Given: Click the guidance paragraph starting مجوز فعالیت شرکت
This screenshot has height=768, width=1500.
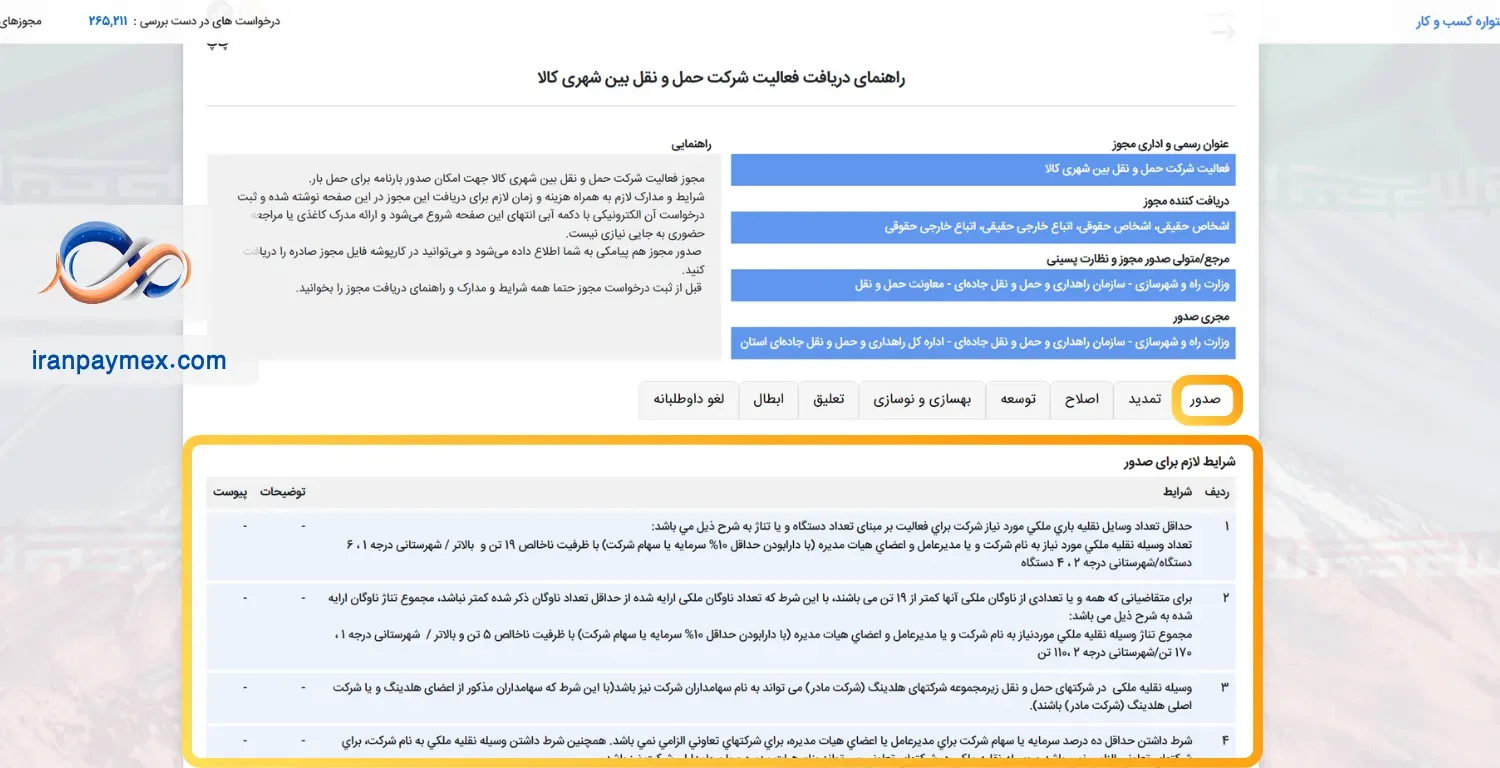Looking at the screenshot, I should [472, 233].
